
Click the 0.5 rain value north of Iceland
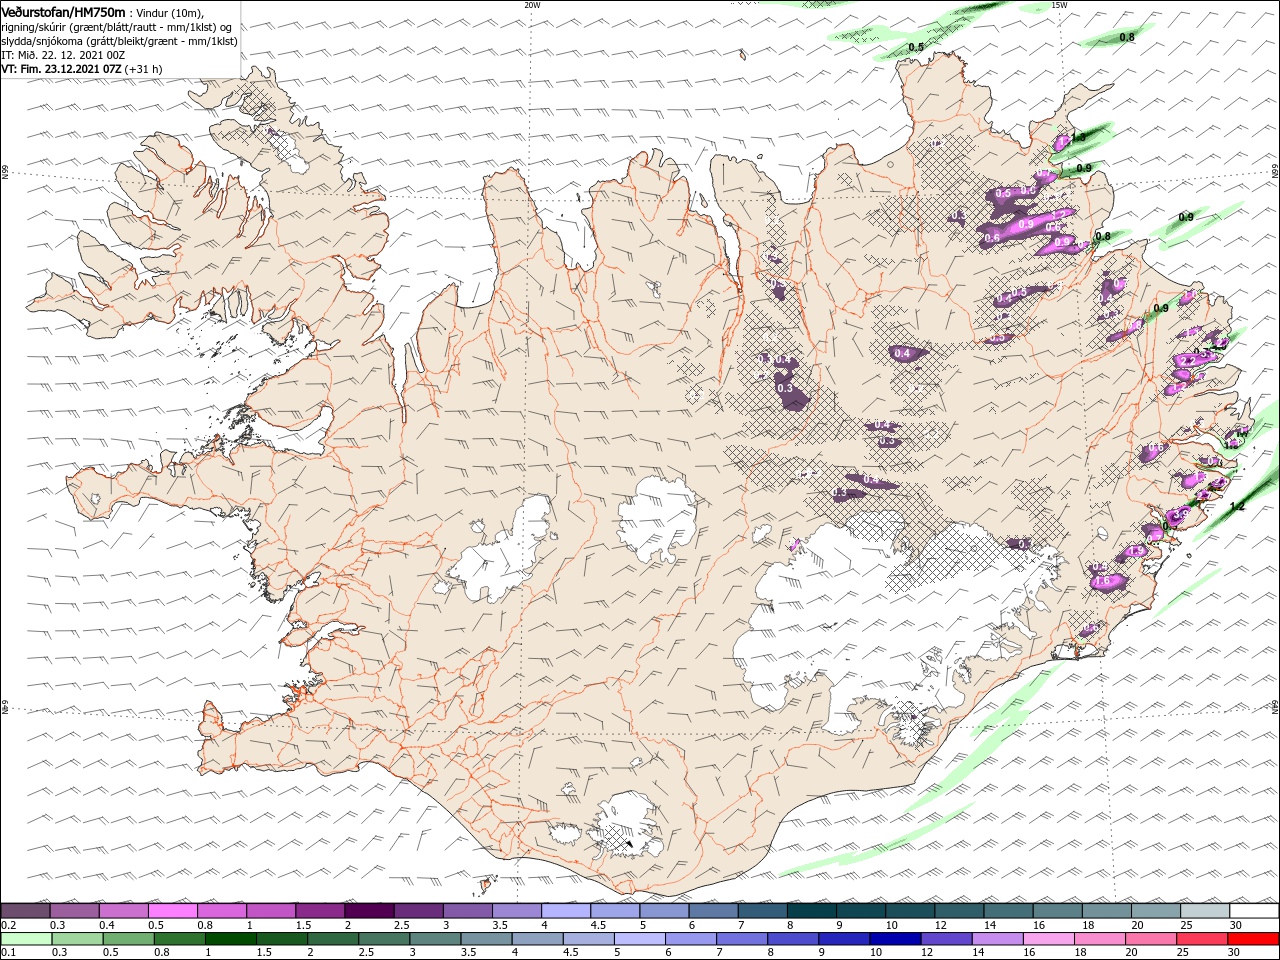(915, 47)
